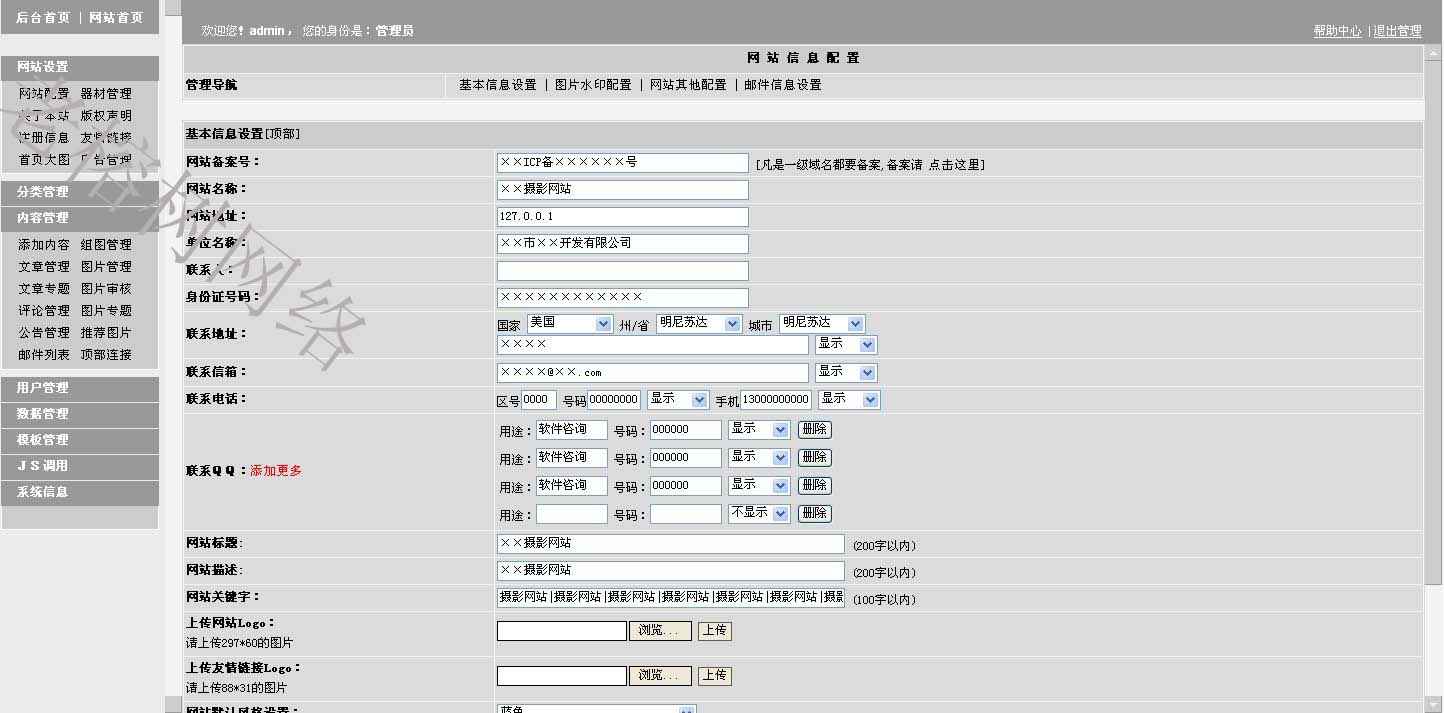Click the 网站描述 input field
The image size is (1444, 713).
pos(670,570)
